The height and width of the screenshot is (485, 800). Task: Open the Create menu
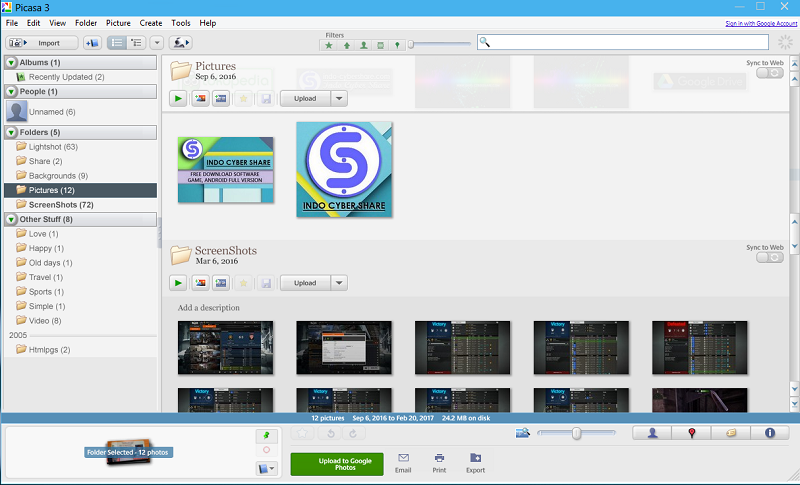pyautogui.click(x=151, y=23)
